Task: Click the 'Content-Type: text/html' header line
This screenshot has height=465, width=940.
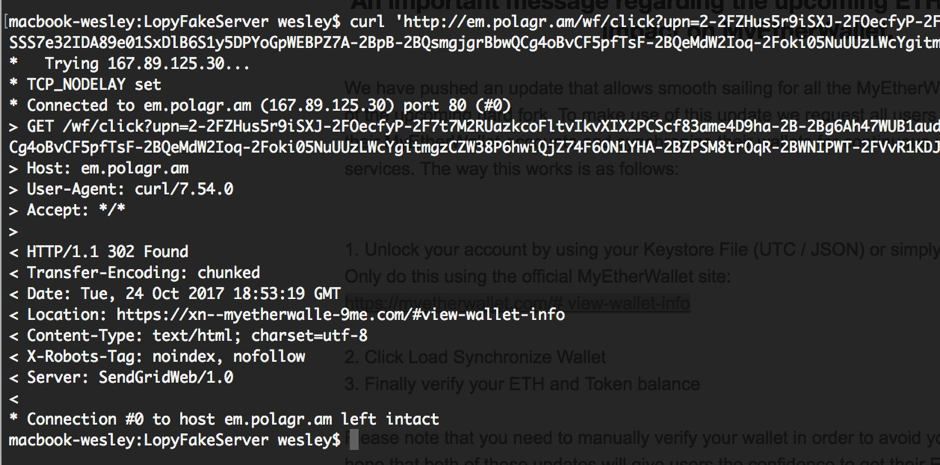Action: 188,336
